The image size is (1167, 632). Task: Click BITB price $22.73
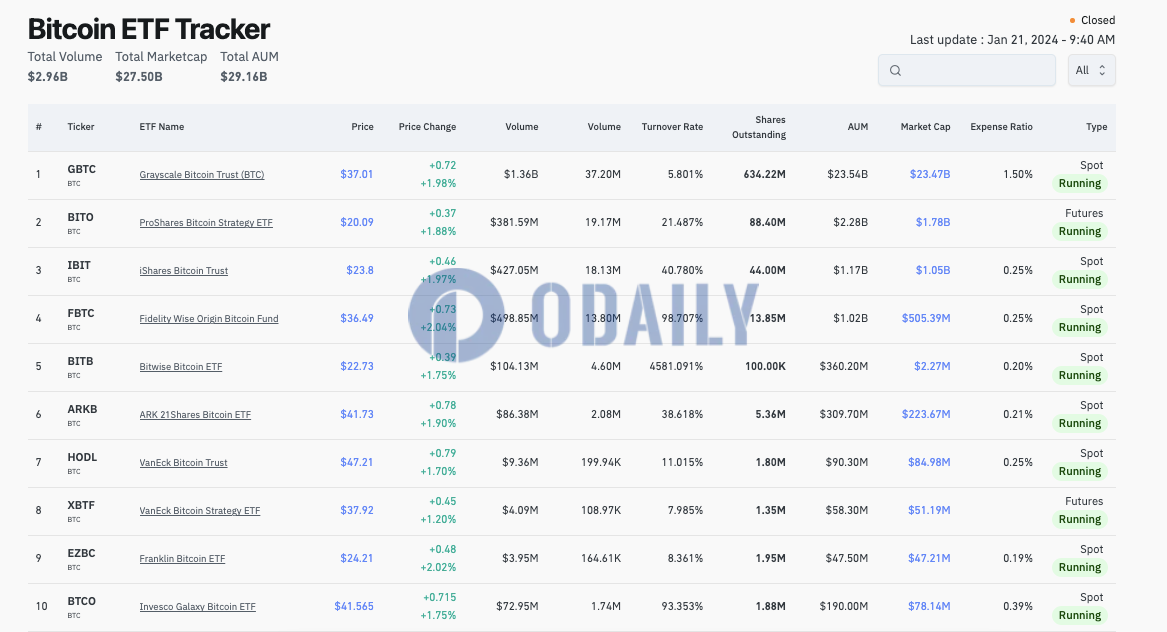coord(357,366)
